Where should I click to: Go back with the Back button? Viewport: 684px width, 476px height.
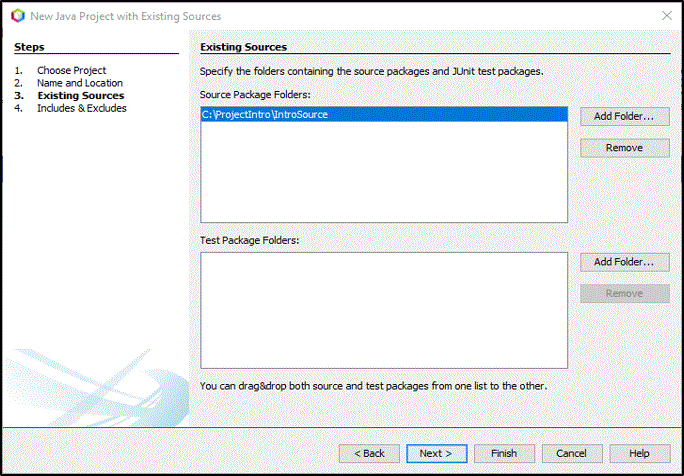click(369, 453)
